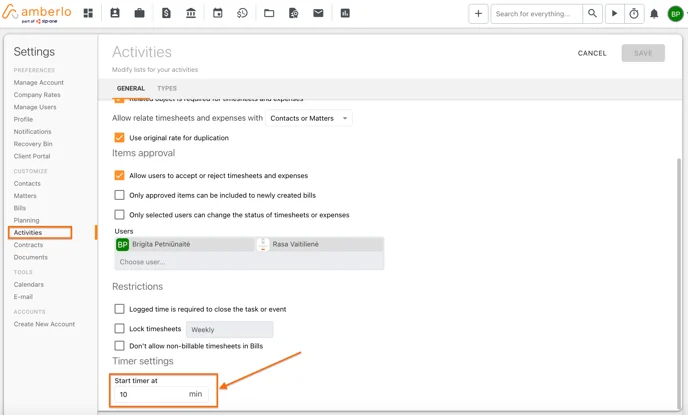Screen dimensions: 688x415
Task: Open Contacts in Customize section
Action: (x=27, y=183)
